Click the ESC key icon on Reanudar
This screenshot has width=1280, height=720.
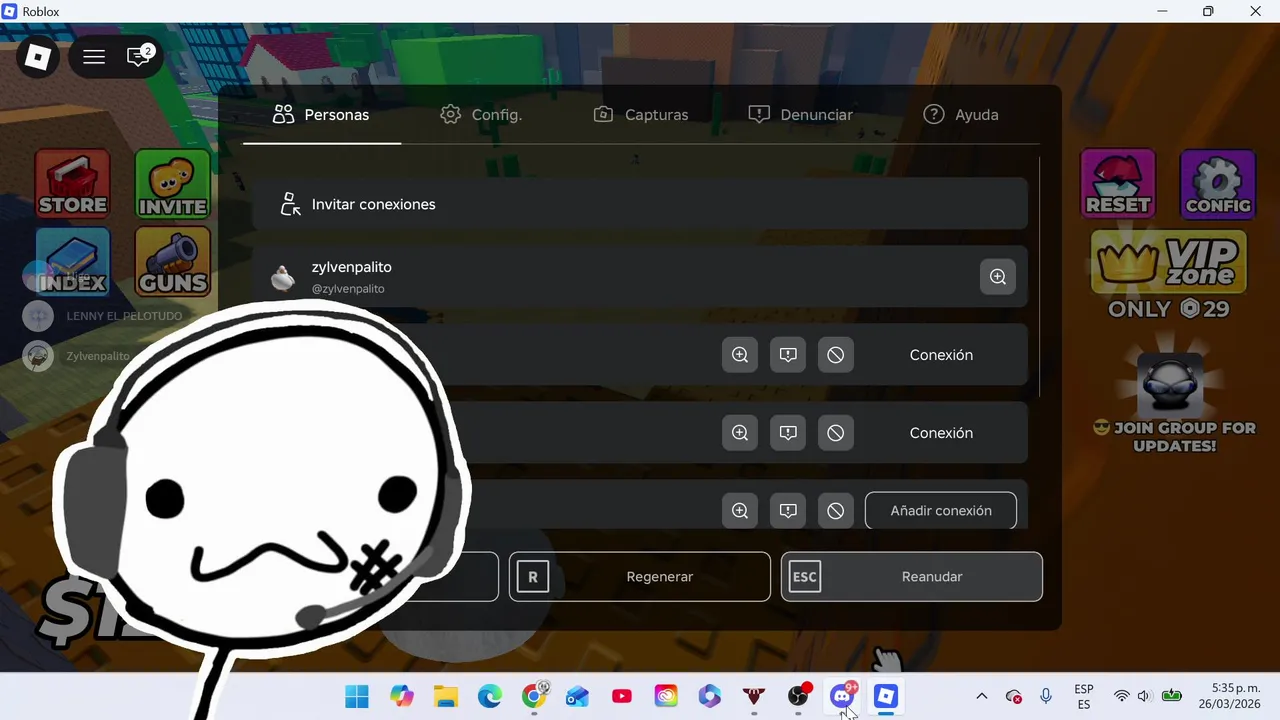[x=805, y=577]
